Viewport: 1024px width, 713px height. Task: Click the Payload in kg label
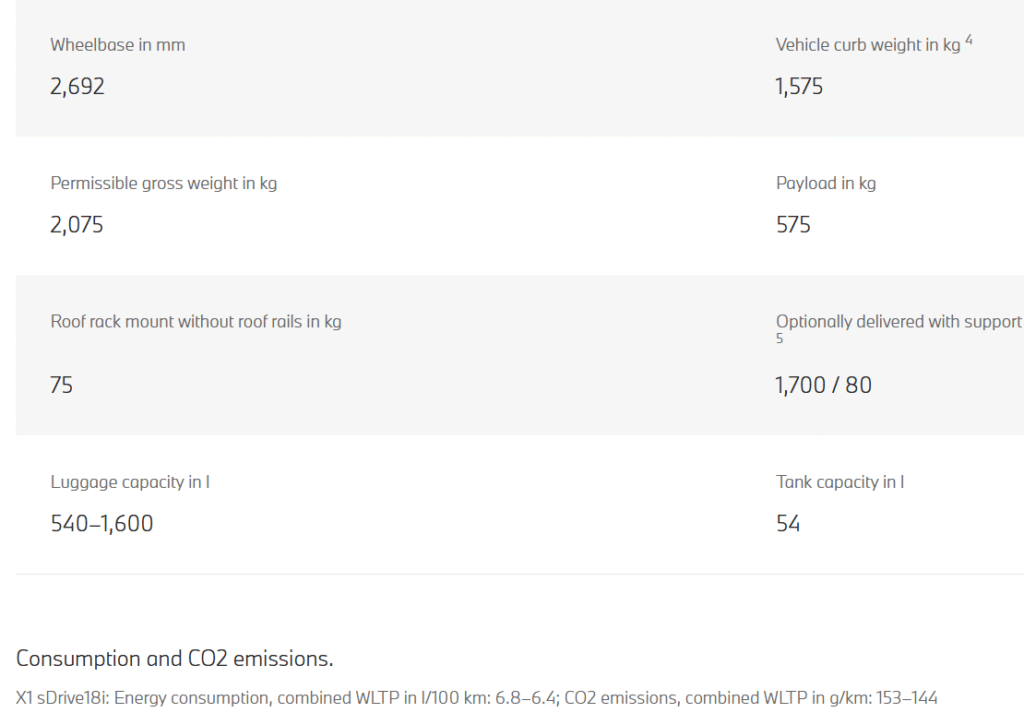[826, 184]
